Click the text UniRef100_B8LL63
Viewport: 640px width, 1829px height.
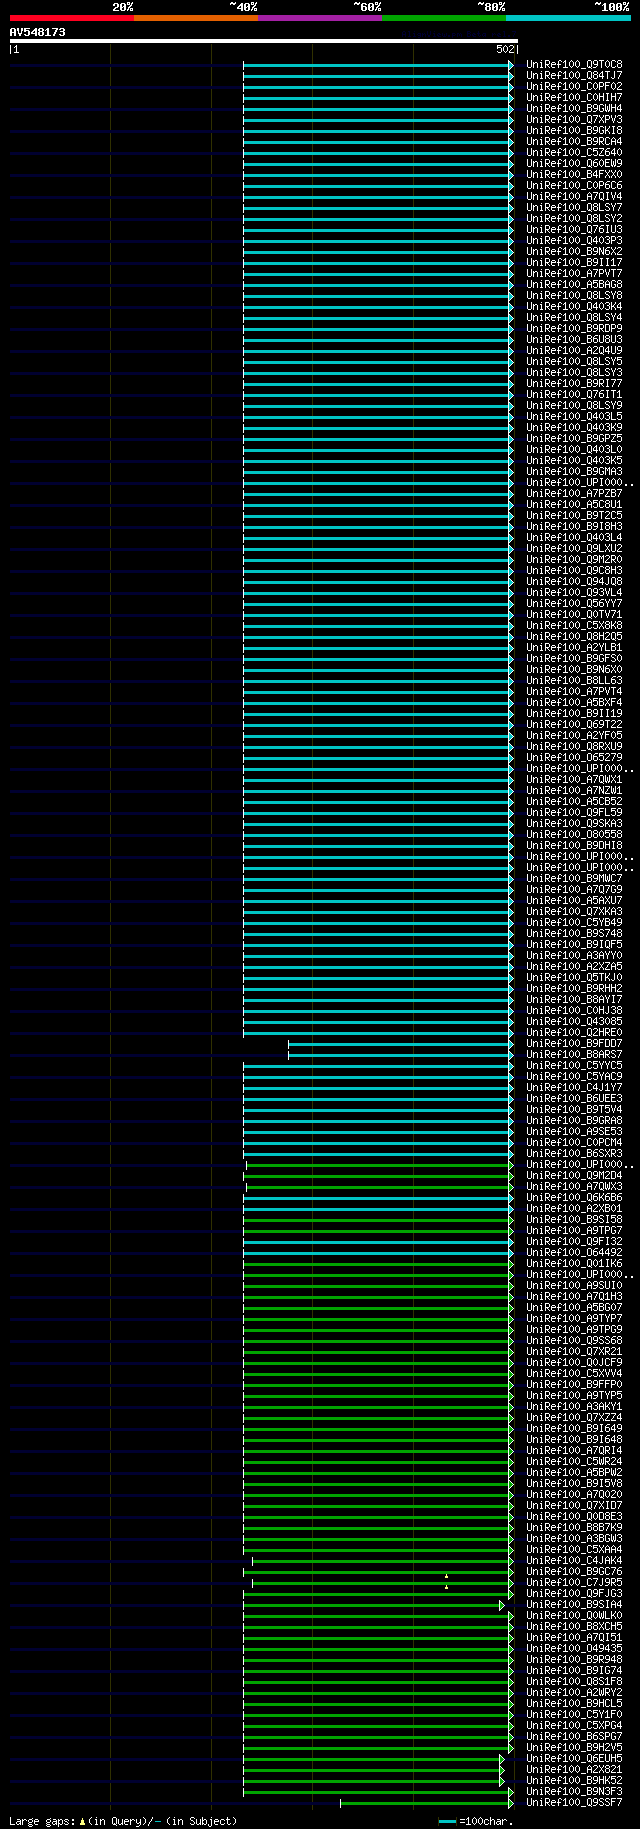(x=574, y=681)
